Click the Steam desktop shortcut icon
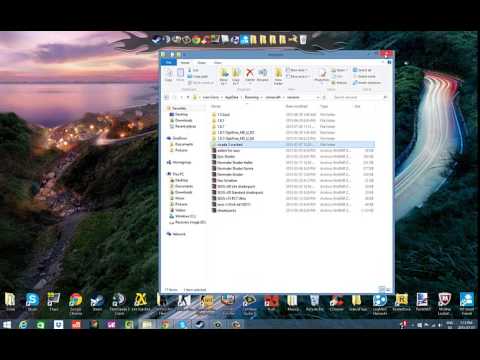 (97, 301)
